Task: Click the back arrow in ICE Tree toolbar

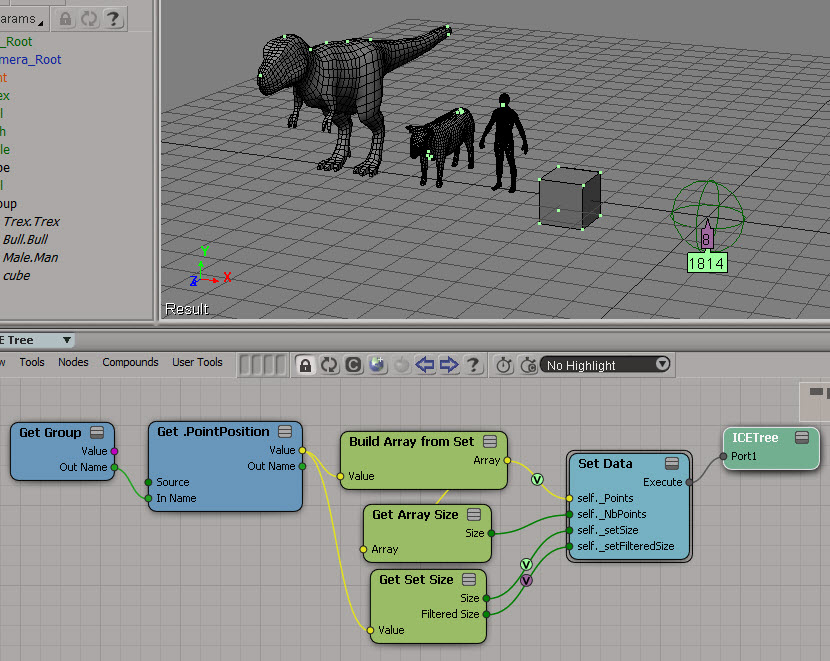Action: pyautogui.click(x=426, y=365)
